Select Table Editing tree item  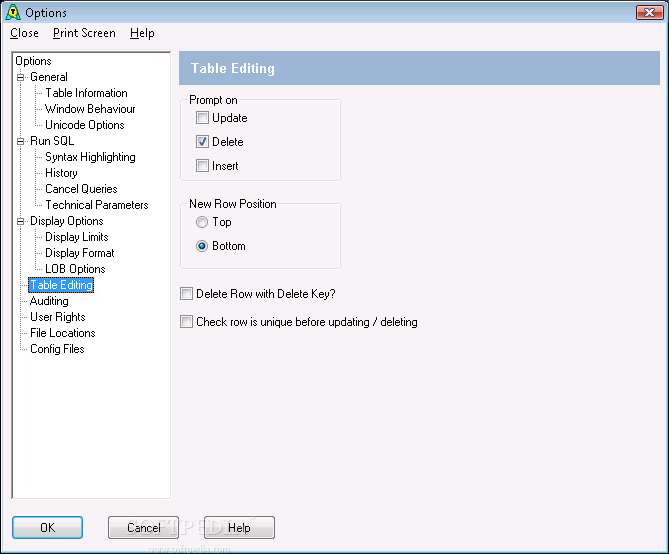tap(61, 285)
